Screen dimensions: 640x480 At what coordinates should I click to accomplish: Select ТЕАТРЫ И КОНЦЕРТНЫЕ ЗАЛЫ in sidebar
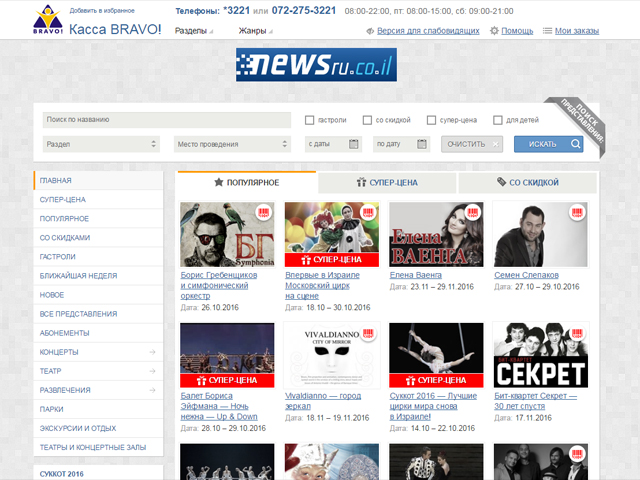point(98,447)
